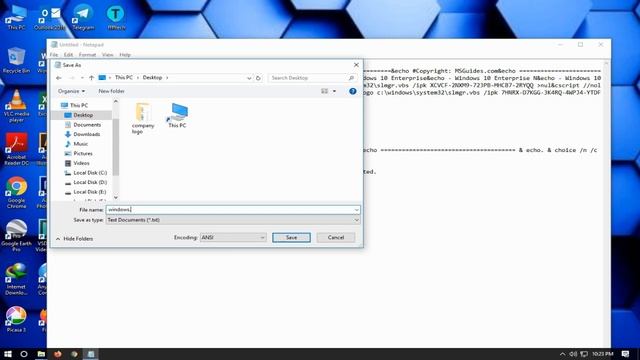Viewport: 640px width, 360px height.
Task: Open Notepad Help menu
Action: point(125,55)
